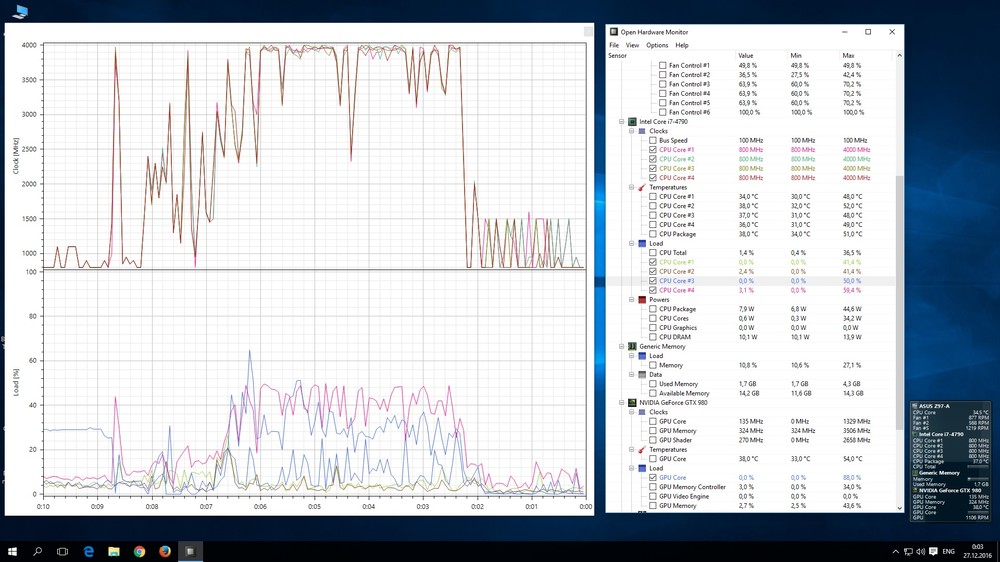The image size is (1000, 562).
Task: Collapse the Generic Memory tree node
Action: [x=621, y=347]
